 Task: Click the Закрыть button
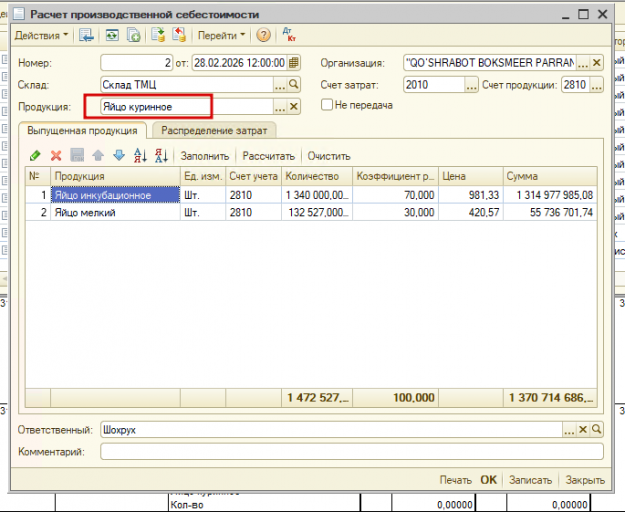pyautogui.click(x=585, y=480)
